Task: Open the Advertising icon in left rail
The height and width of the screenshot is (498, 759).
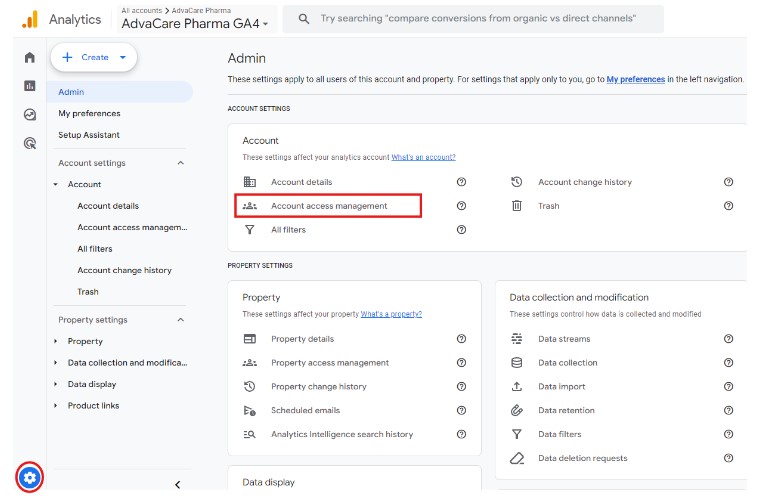Action: (30, 143)
